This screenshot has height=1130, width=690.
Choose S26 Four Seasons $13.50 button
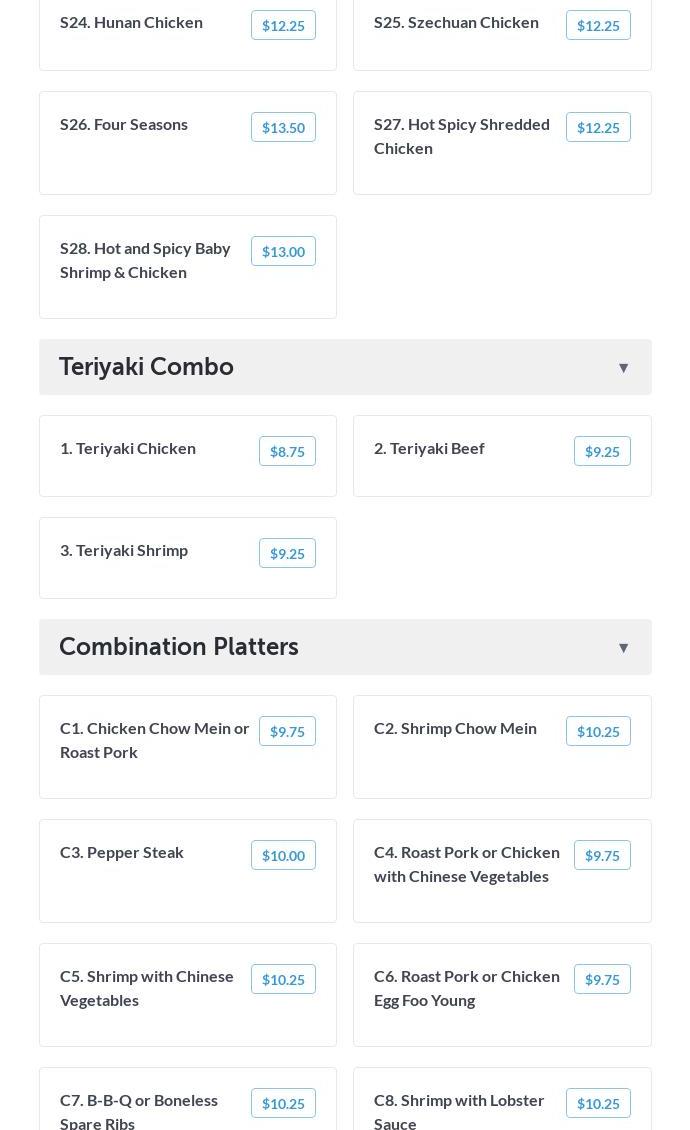tap(283, 128)
